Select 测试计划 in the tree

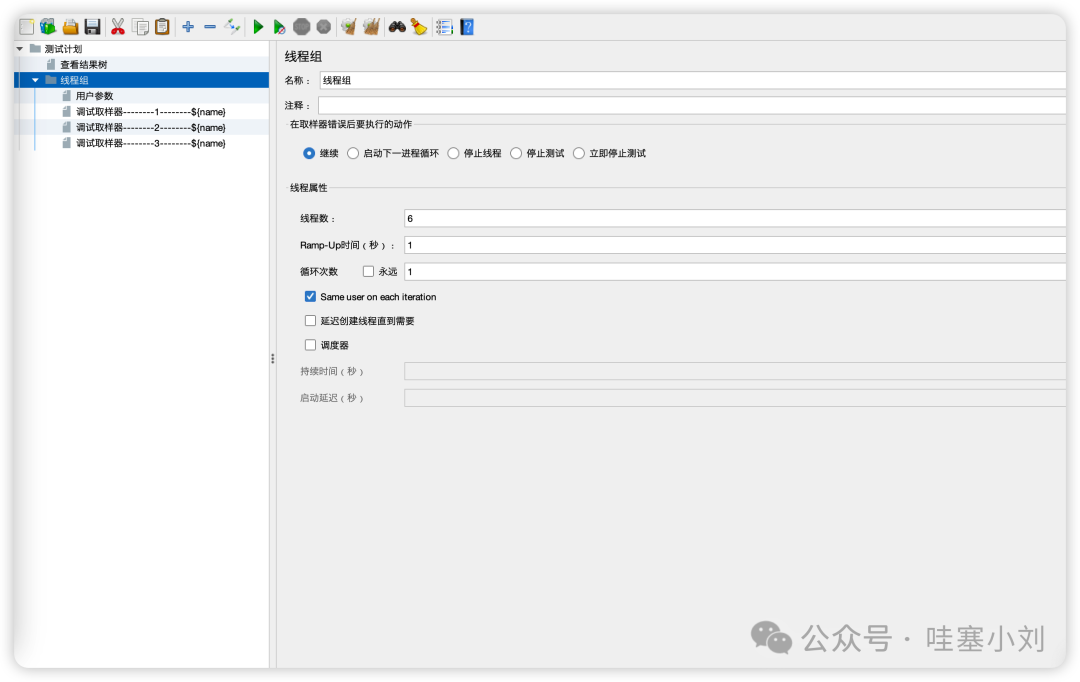(63, 49)
